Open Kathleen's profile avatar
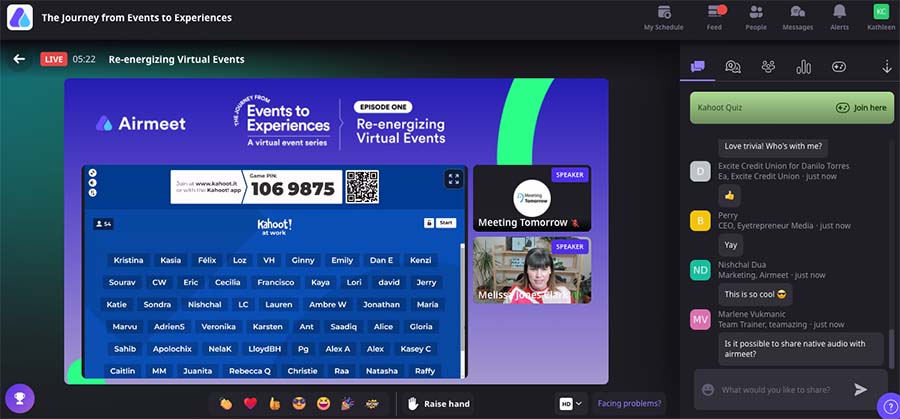This screenshot has height=419, width=900. point(880,11)
